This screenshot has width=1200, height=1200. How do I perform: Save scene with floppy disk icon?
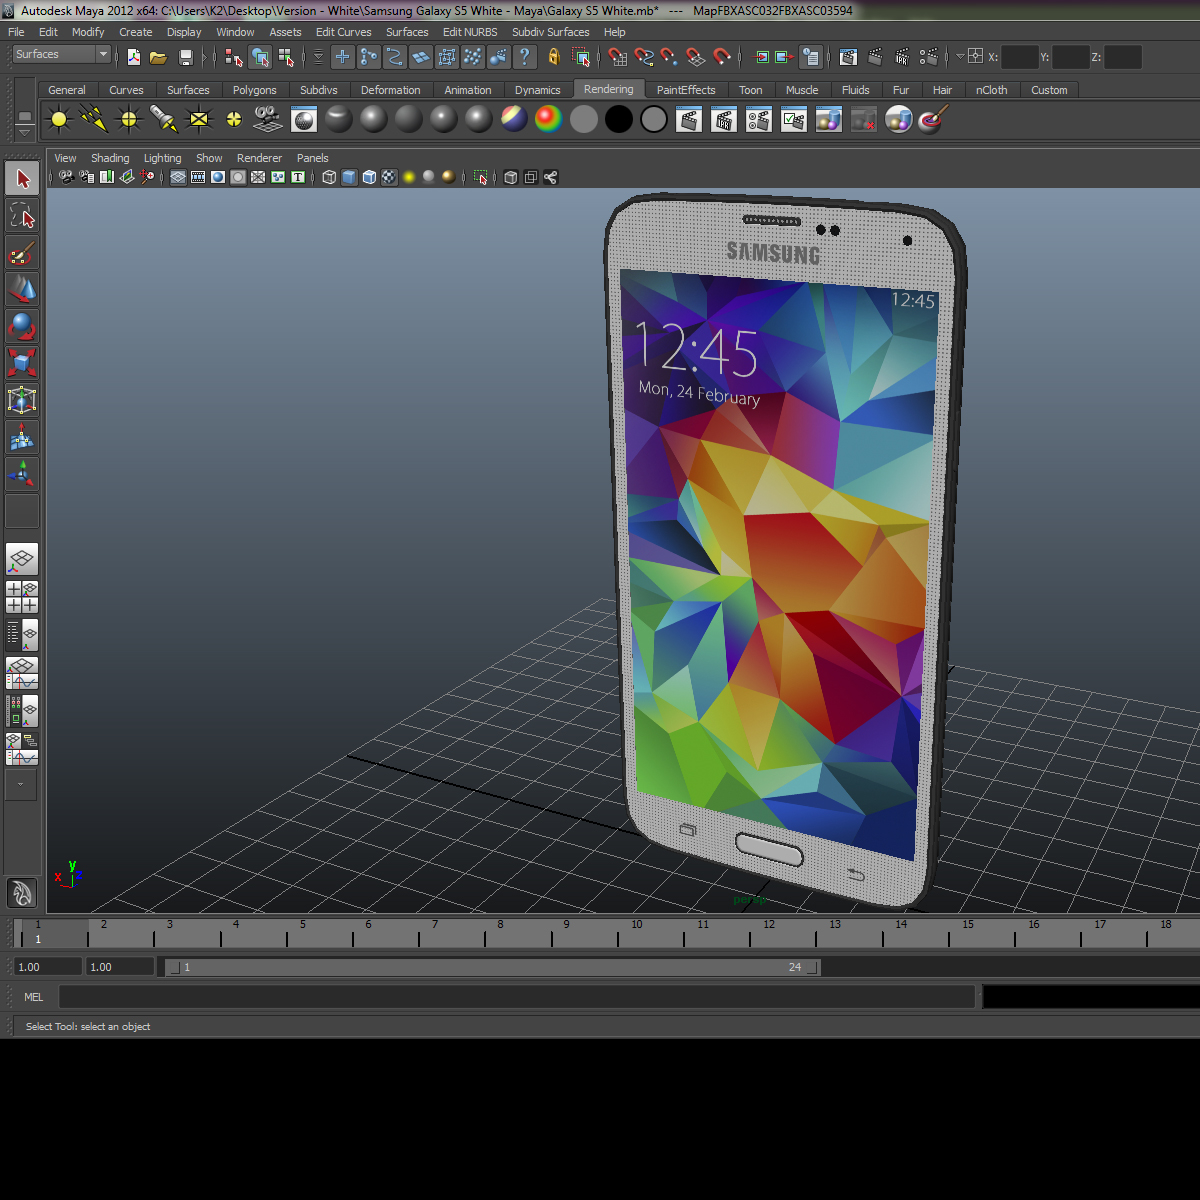[x=185, y=57]
